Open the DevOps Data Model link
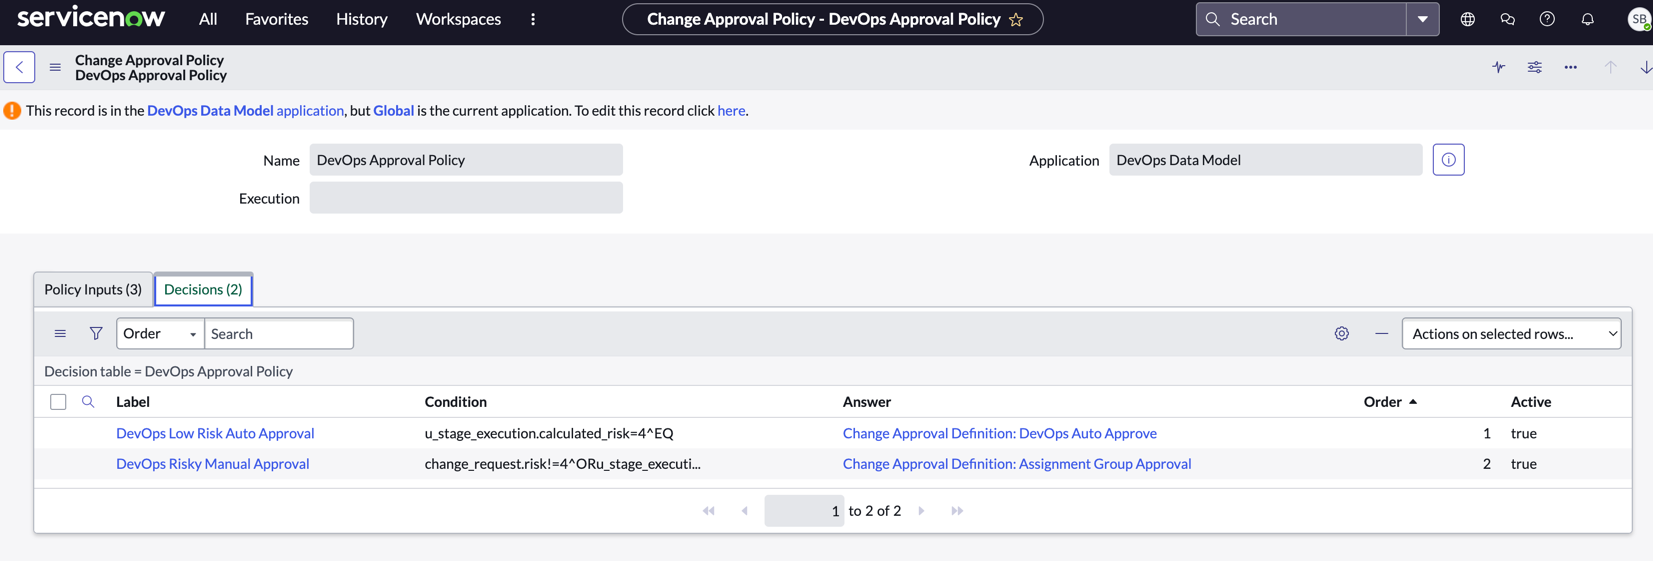This screenshot has height=561, width=1653. 210,110
